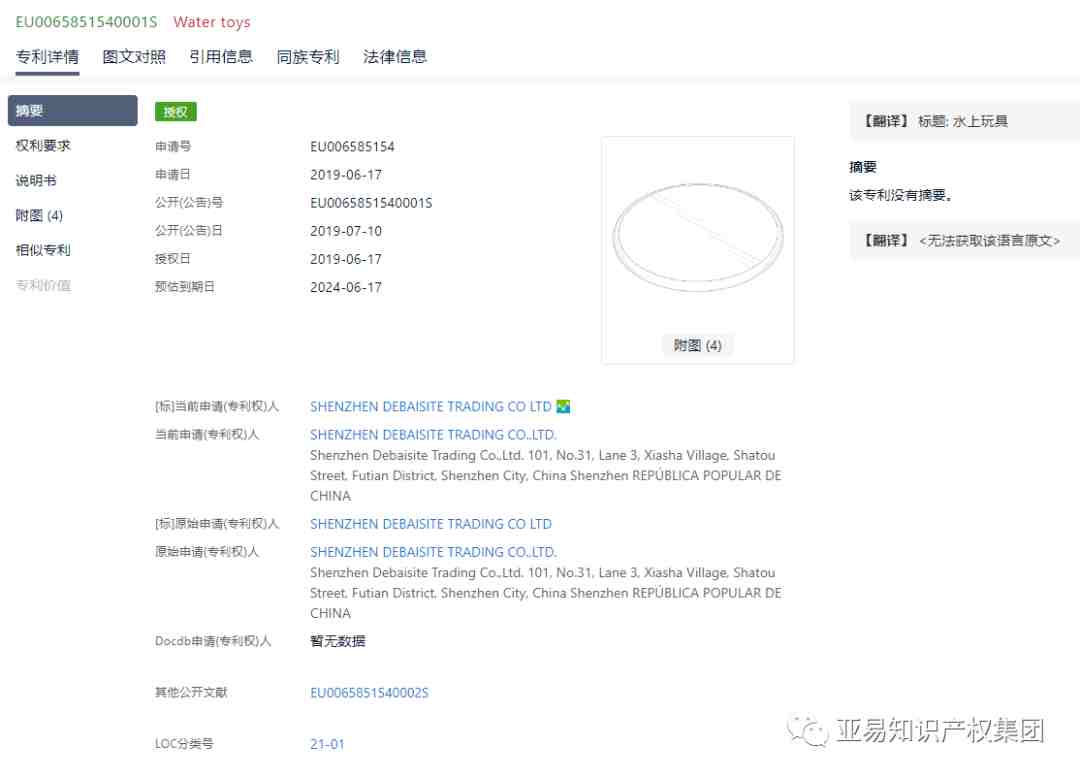The width and height of the screenshot is (1080, 778).
Task: Click the header patent number EU0065851540001S
Action: tap(86, 22)
